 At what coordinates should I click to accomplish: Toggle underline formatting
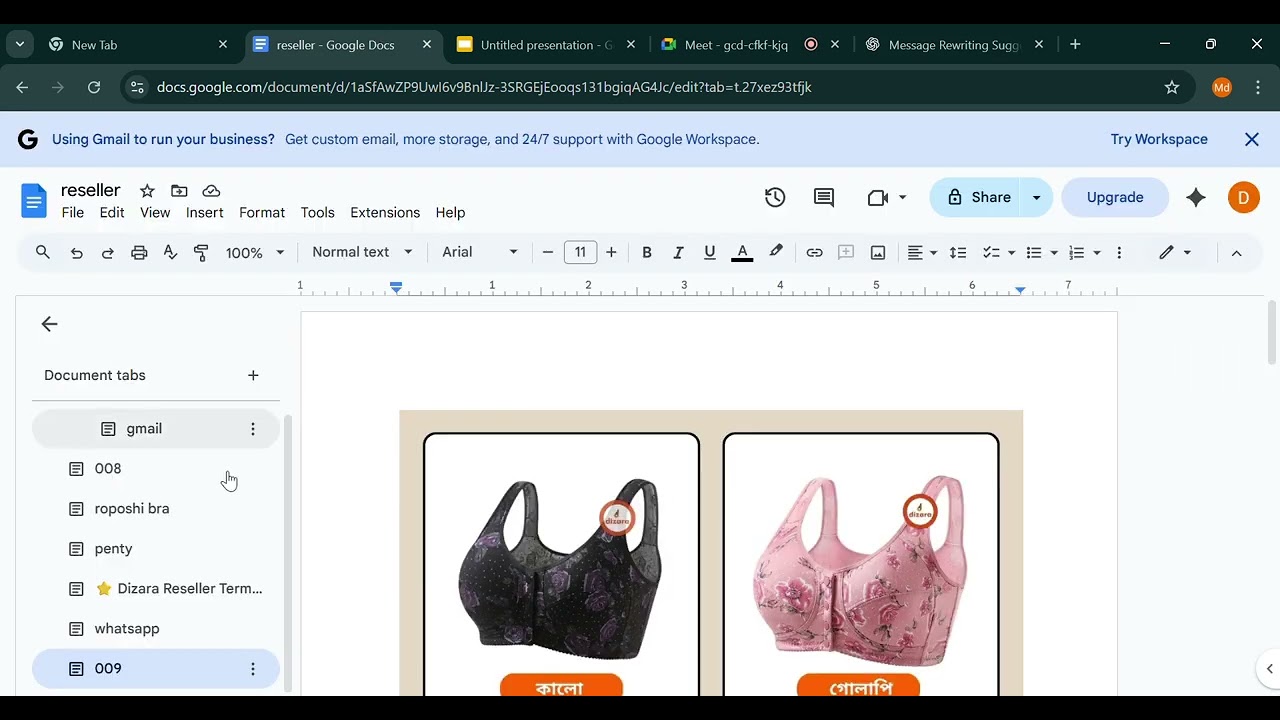click(710, 253)
